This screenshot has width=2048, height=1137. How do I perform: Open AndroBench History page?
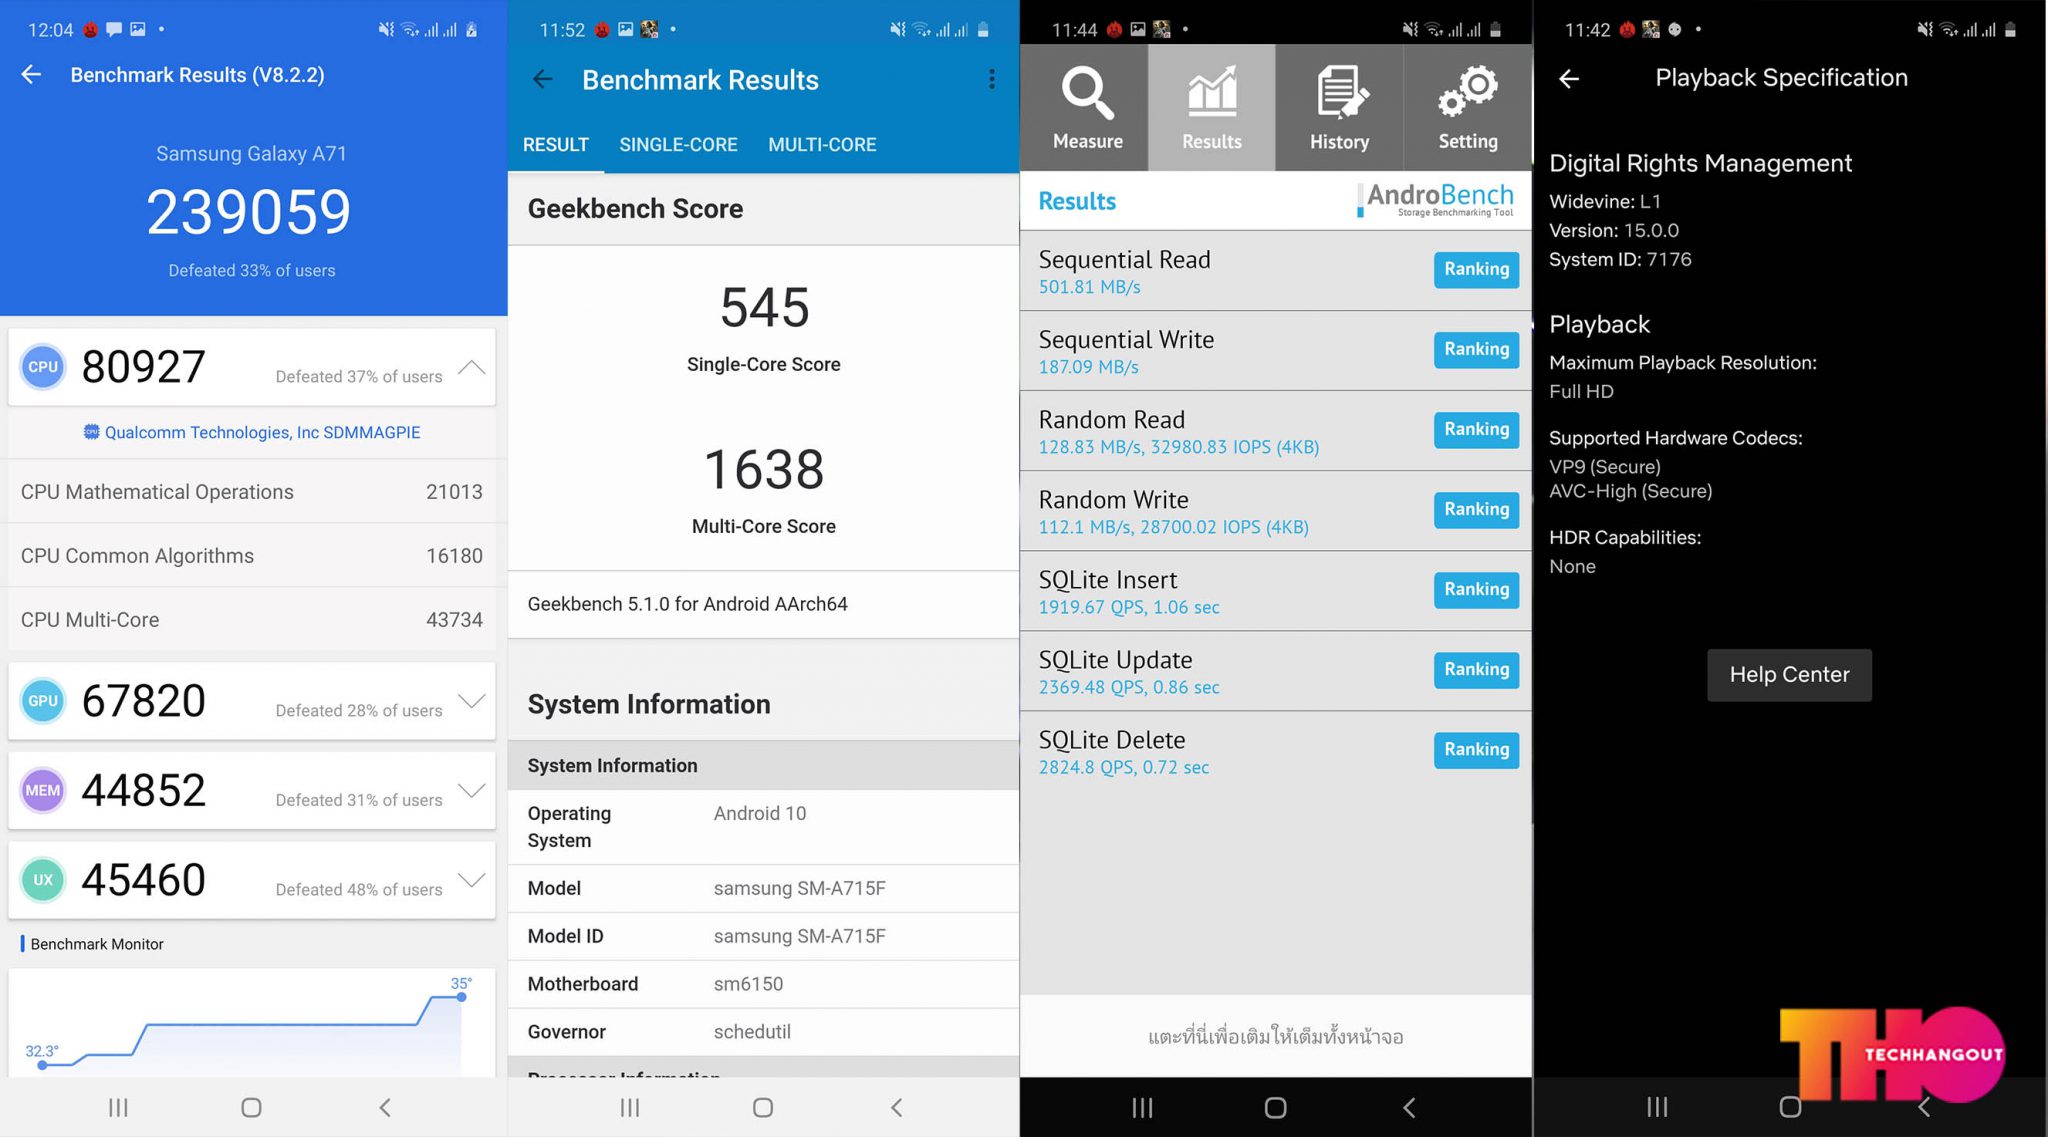1339,108
